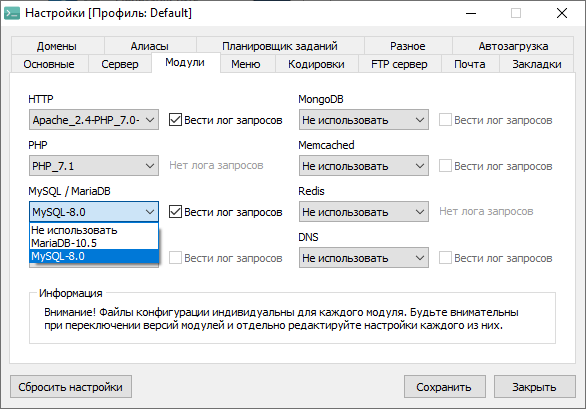Expand the DNS module dropdown

point(364,258)
